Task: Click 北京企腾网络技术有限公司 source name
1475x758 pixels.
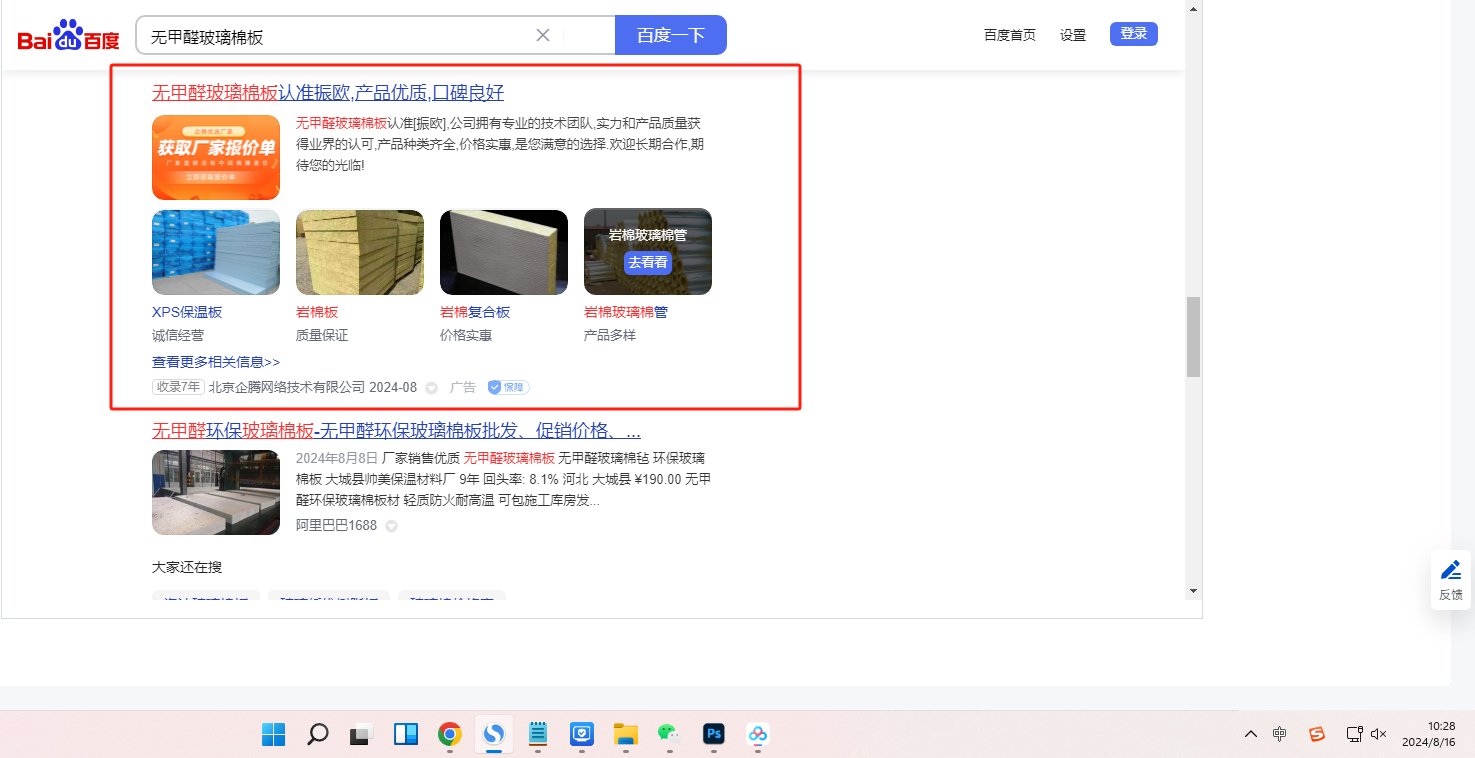Action: pyautogui.click(x=287, y=387)
